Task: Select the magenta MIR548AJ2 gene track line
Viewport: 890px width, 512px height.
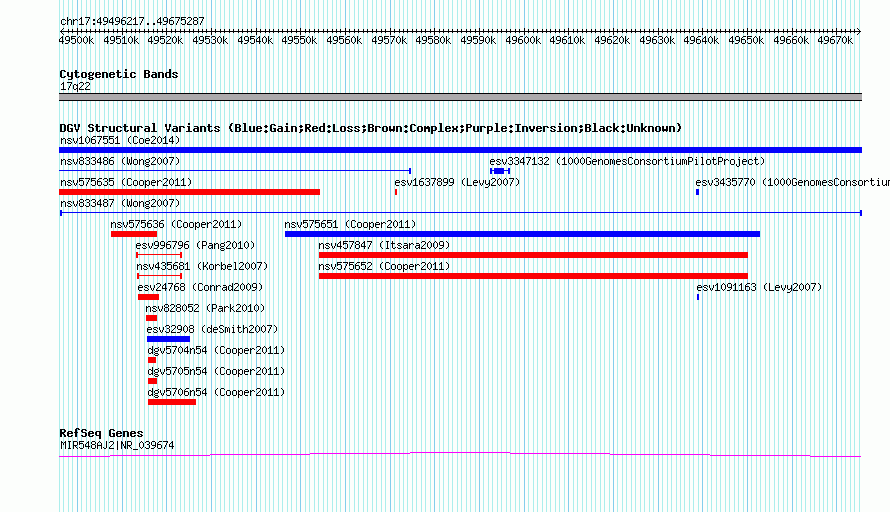Action: click(460, 455)
